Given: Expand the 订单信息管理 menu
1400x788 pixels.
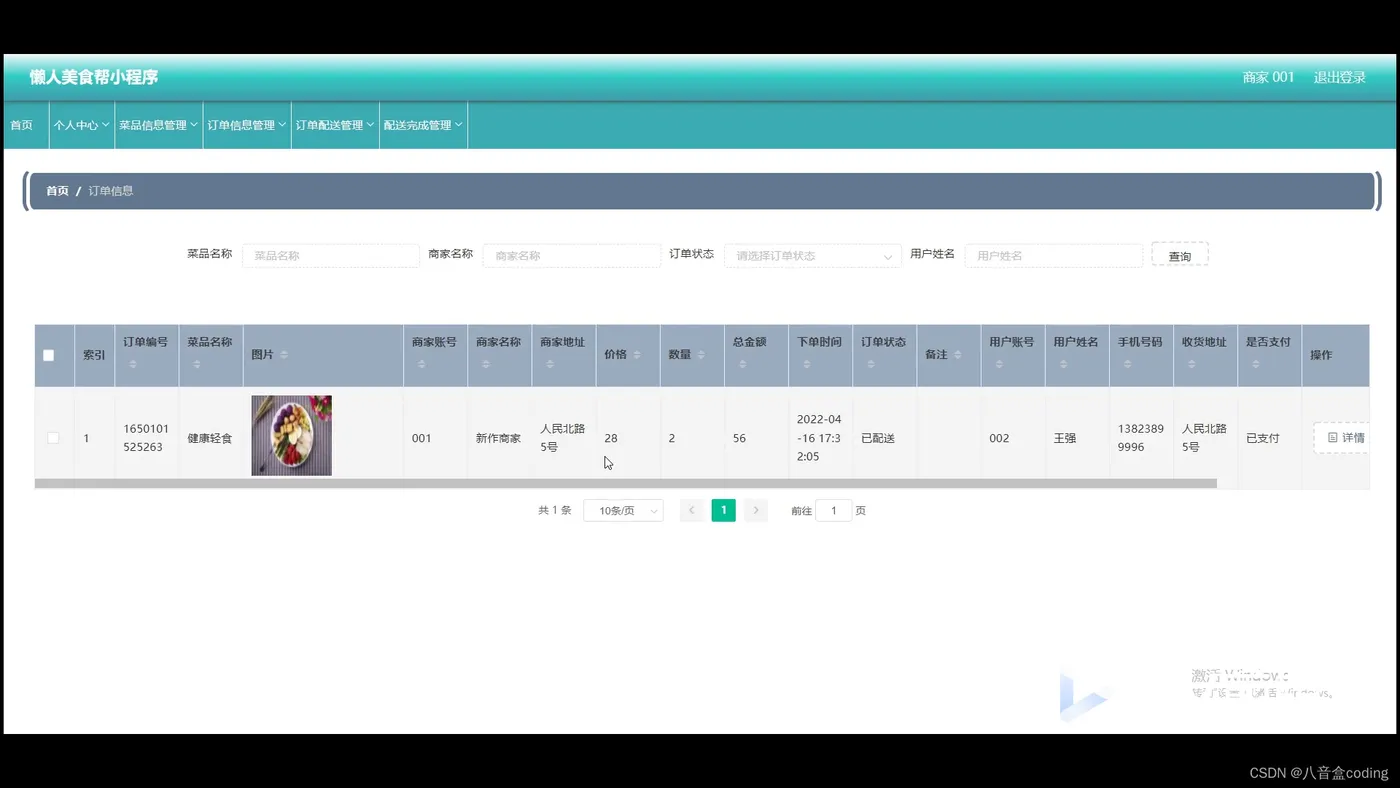Looking at the screenshot, I should click(247, 125).
